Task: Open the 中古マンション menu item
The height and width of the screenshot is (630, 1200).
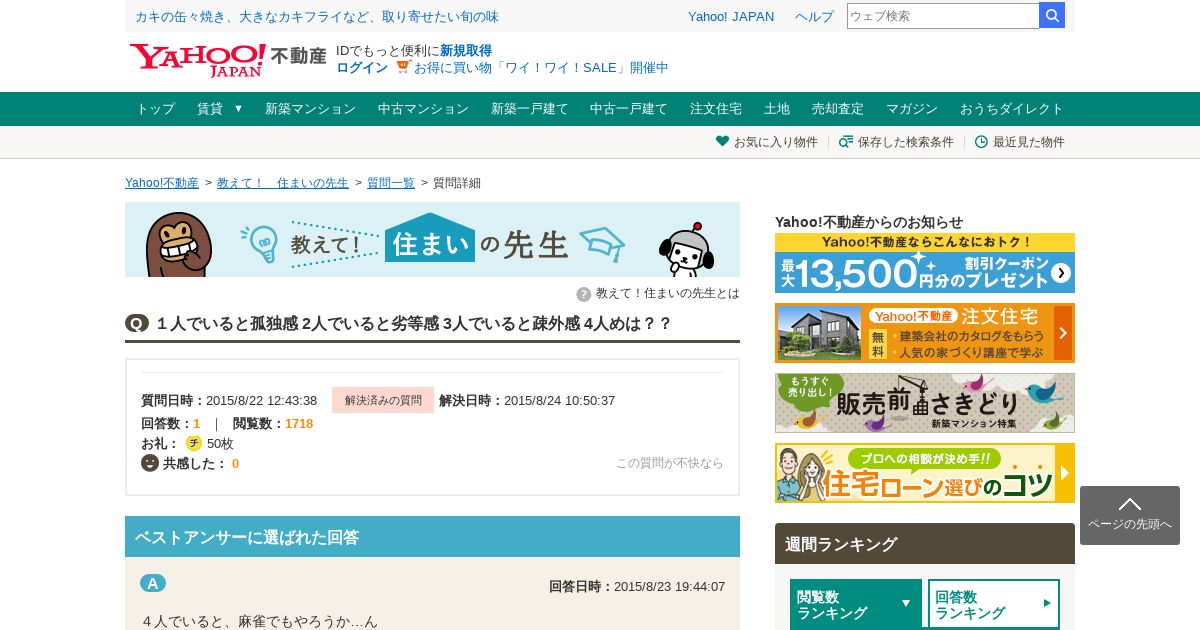Action: tap(423, 109)
